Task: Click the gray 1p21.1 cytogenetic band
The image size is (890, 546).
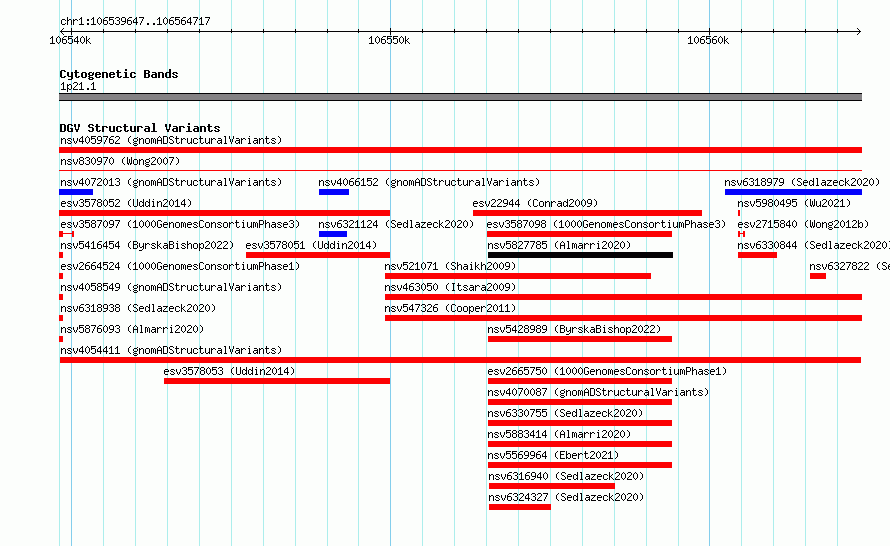Action: click(x=460, y=97)
